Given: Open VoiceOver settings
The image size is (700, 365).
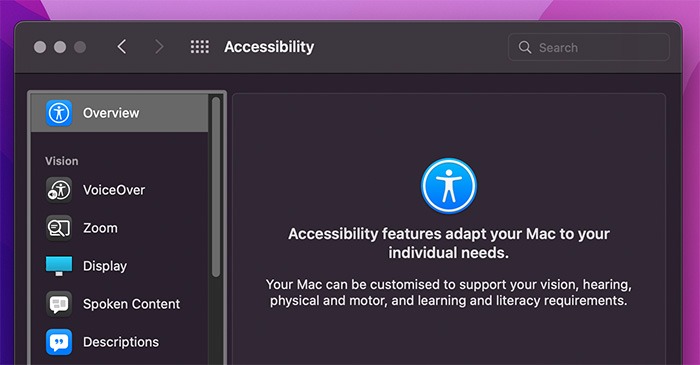Looking at the screenshot, I should pos(120,190).
